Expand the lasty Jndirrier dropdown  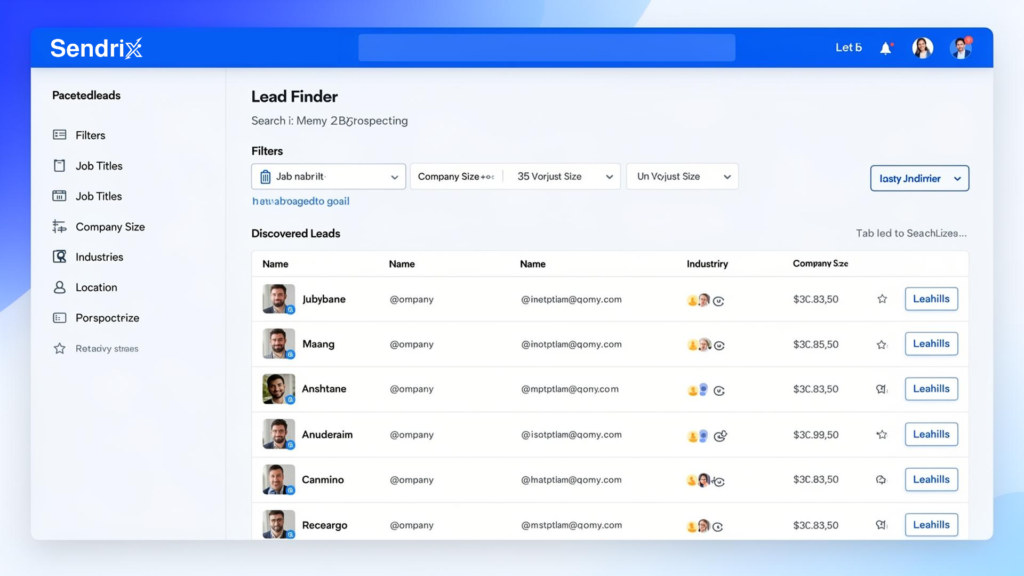[919, 179]
